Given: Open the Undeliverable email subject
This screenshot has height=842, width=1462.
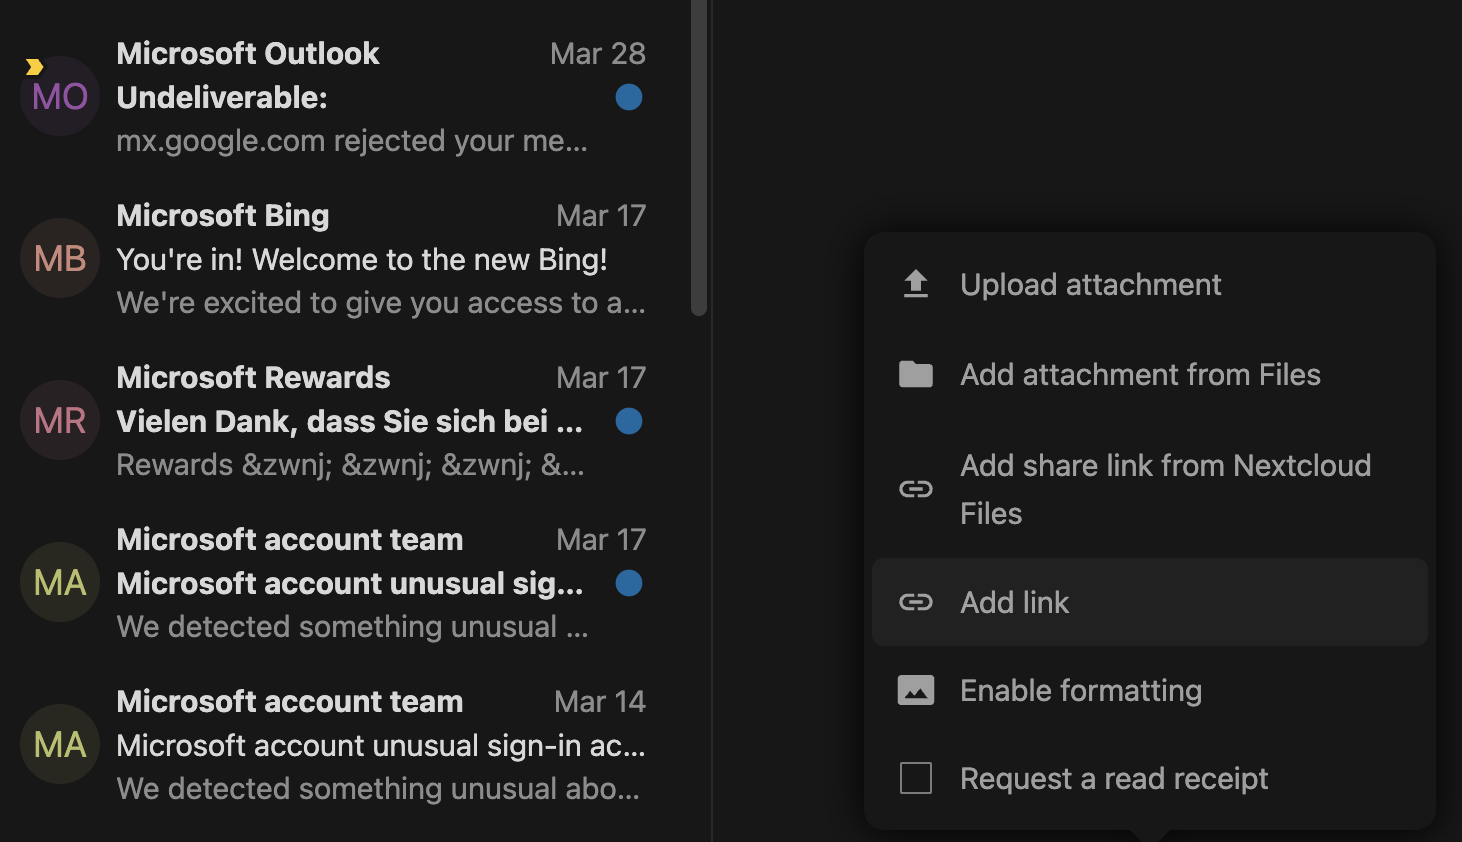Looking at the screenshot, I should [222, 98].
